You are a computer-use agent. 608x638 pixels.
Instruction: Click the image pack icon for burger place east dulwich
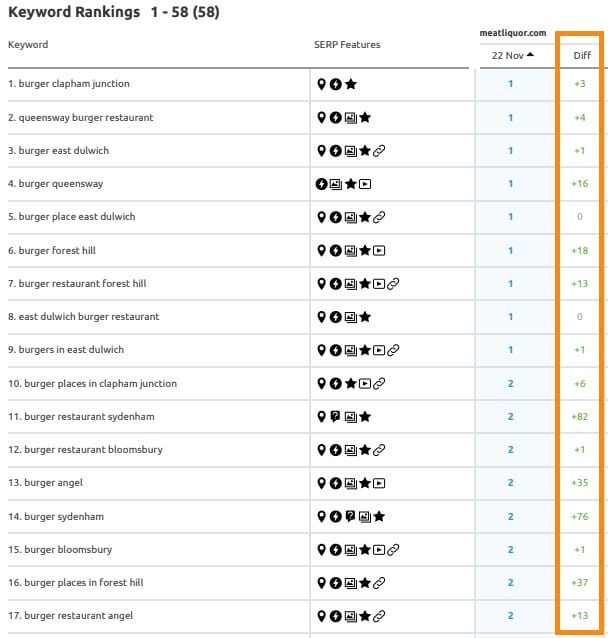point(350,217)
